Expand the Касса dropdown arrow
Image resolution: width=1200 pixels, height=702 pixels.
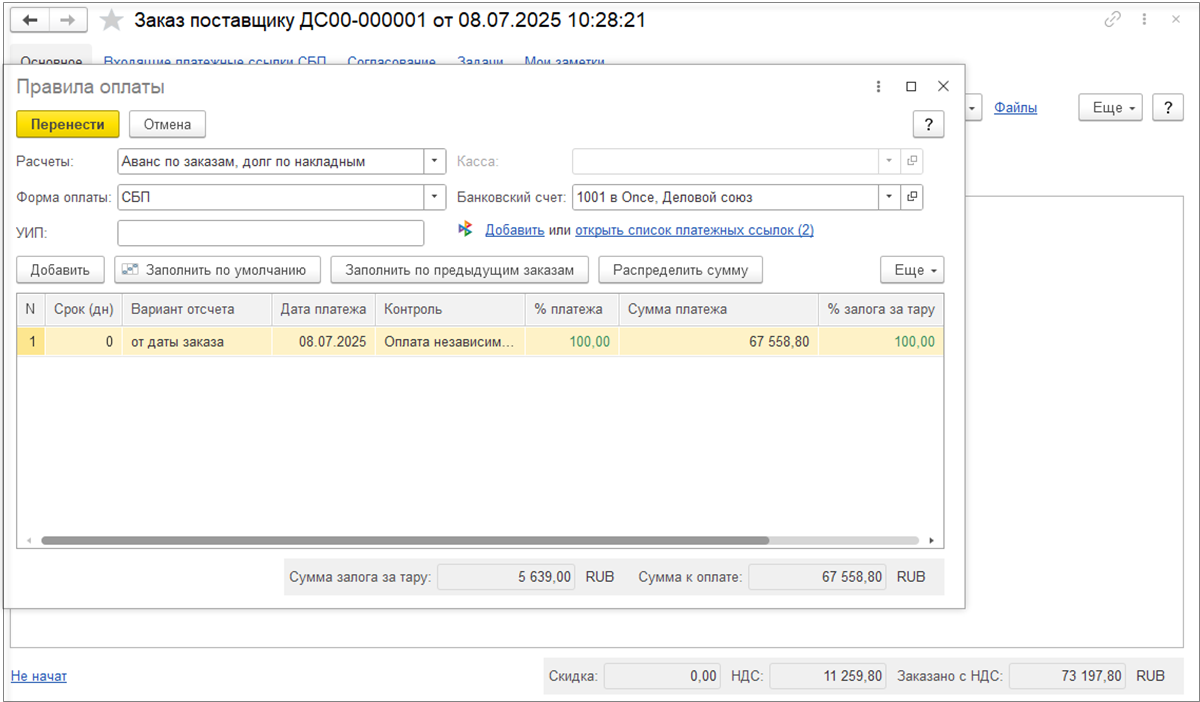(x=890, y=161)
